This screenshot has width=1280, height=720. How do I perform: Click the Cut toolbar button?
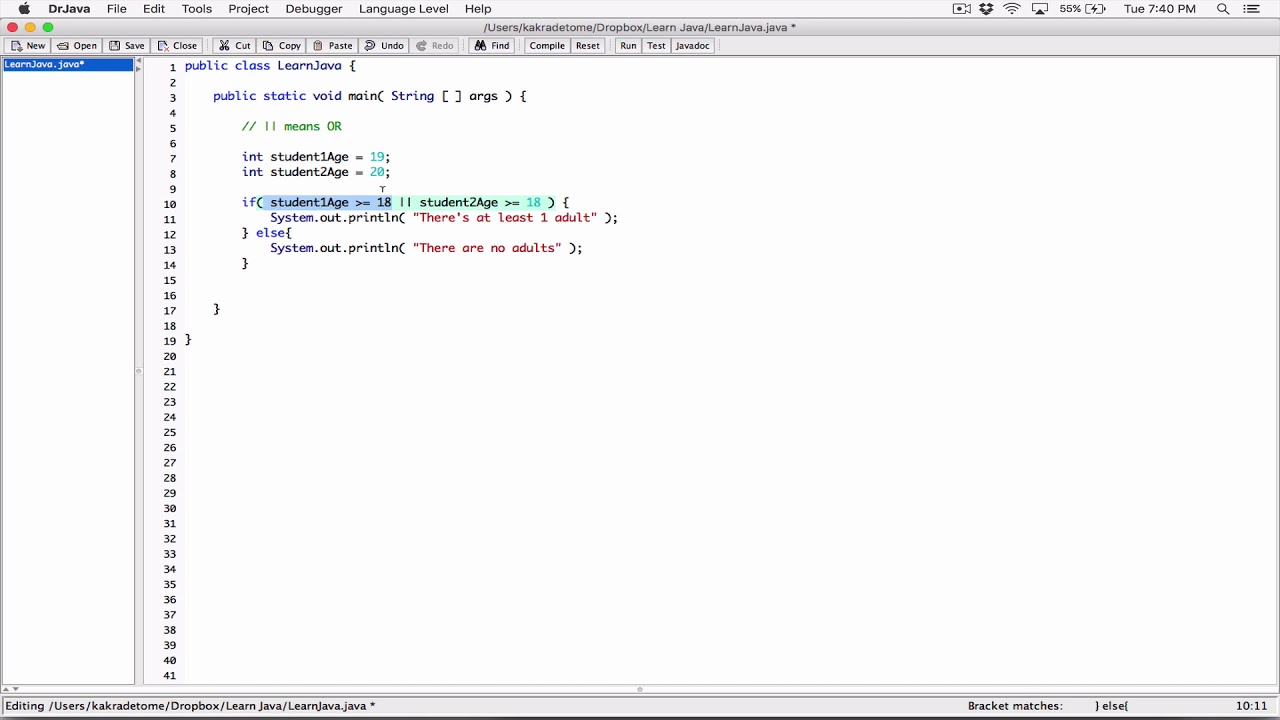point(235,46)
